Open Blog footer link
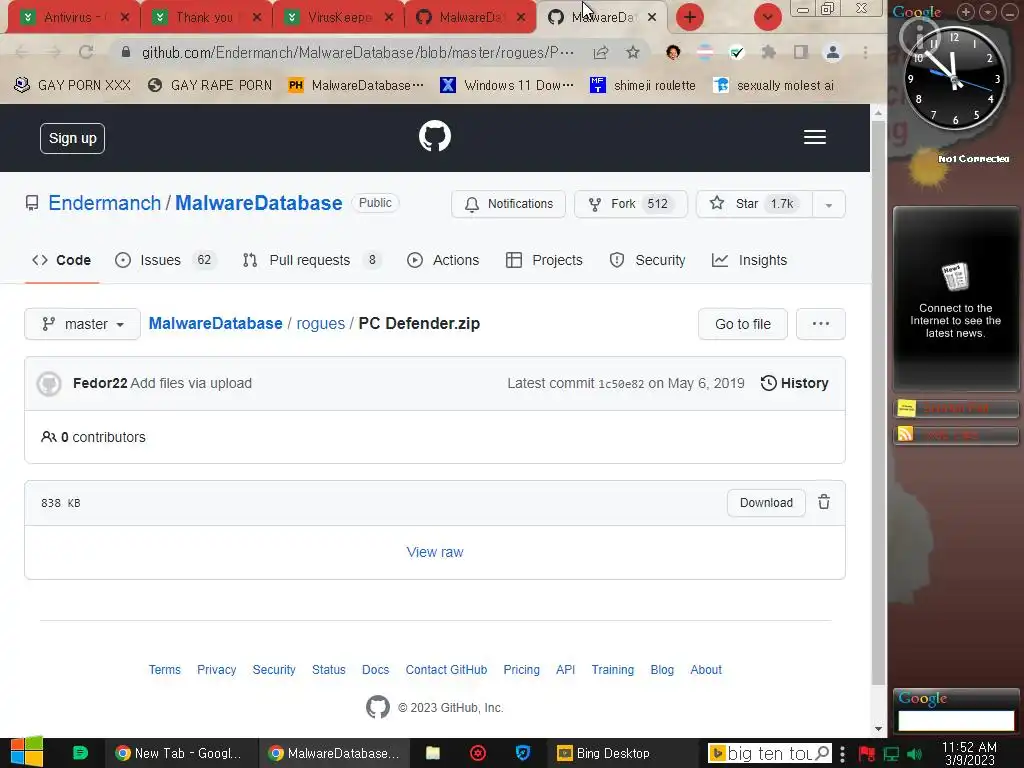Screen dimensions: 1024x768 (662, 669)
